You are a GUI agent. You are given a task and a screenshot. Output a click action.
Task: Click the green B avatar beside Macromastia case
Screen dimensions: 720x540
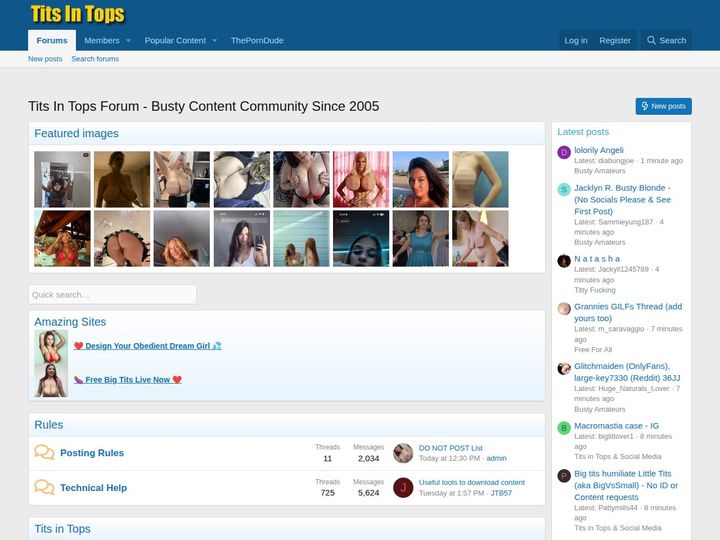(564, 428)
